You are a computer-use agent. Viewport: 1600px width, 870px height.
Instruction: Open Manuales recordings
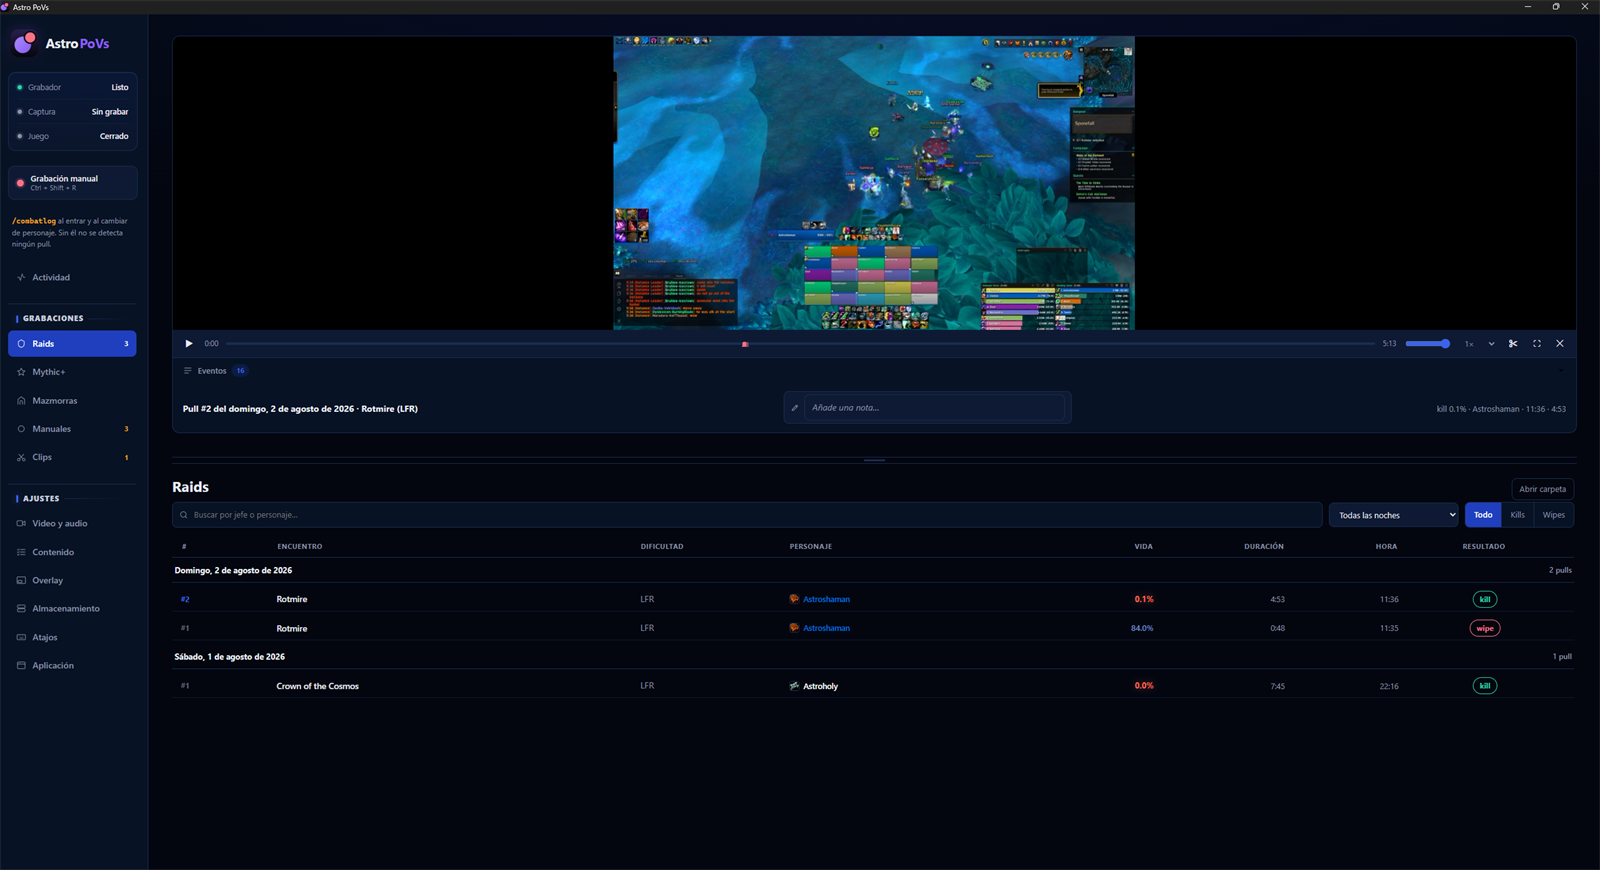(73, 429)
